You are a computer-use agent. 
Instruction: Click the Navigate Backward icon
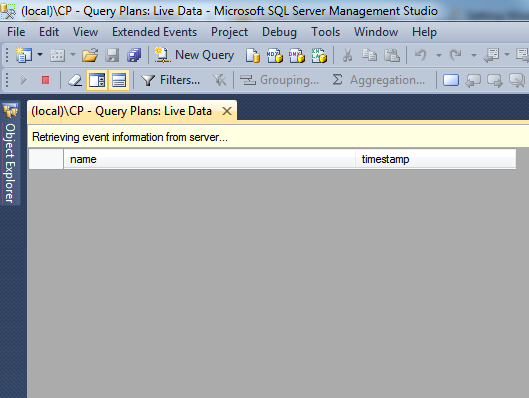492,55
